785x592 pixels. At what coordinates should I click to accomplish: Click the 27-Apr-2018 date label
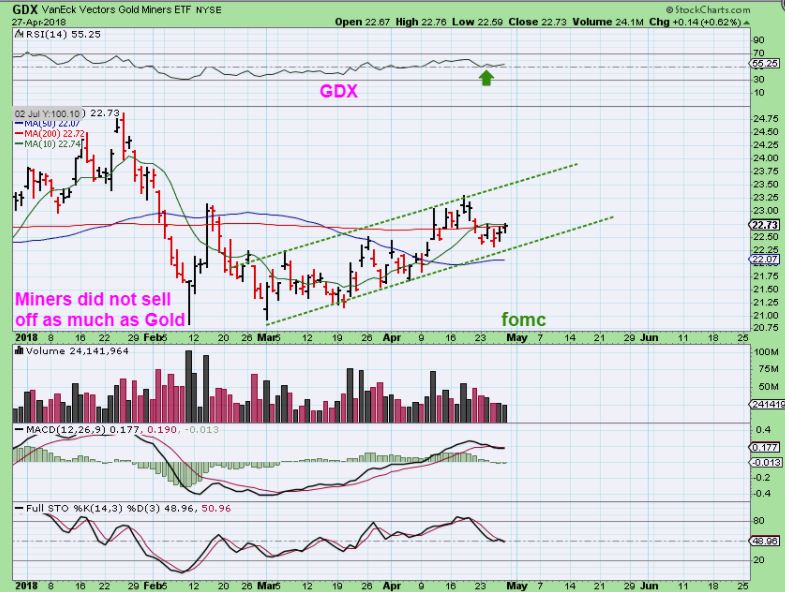coord(39,22)
